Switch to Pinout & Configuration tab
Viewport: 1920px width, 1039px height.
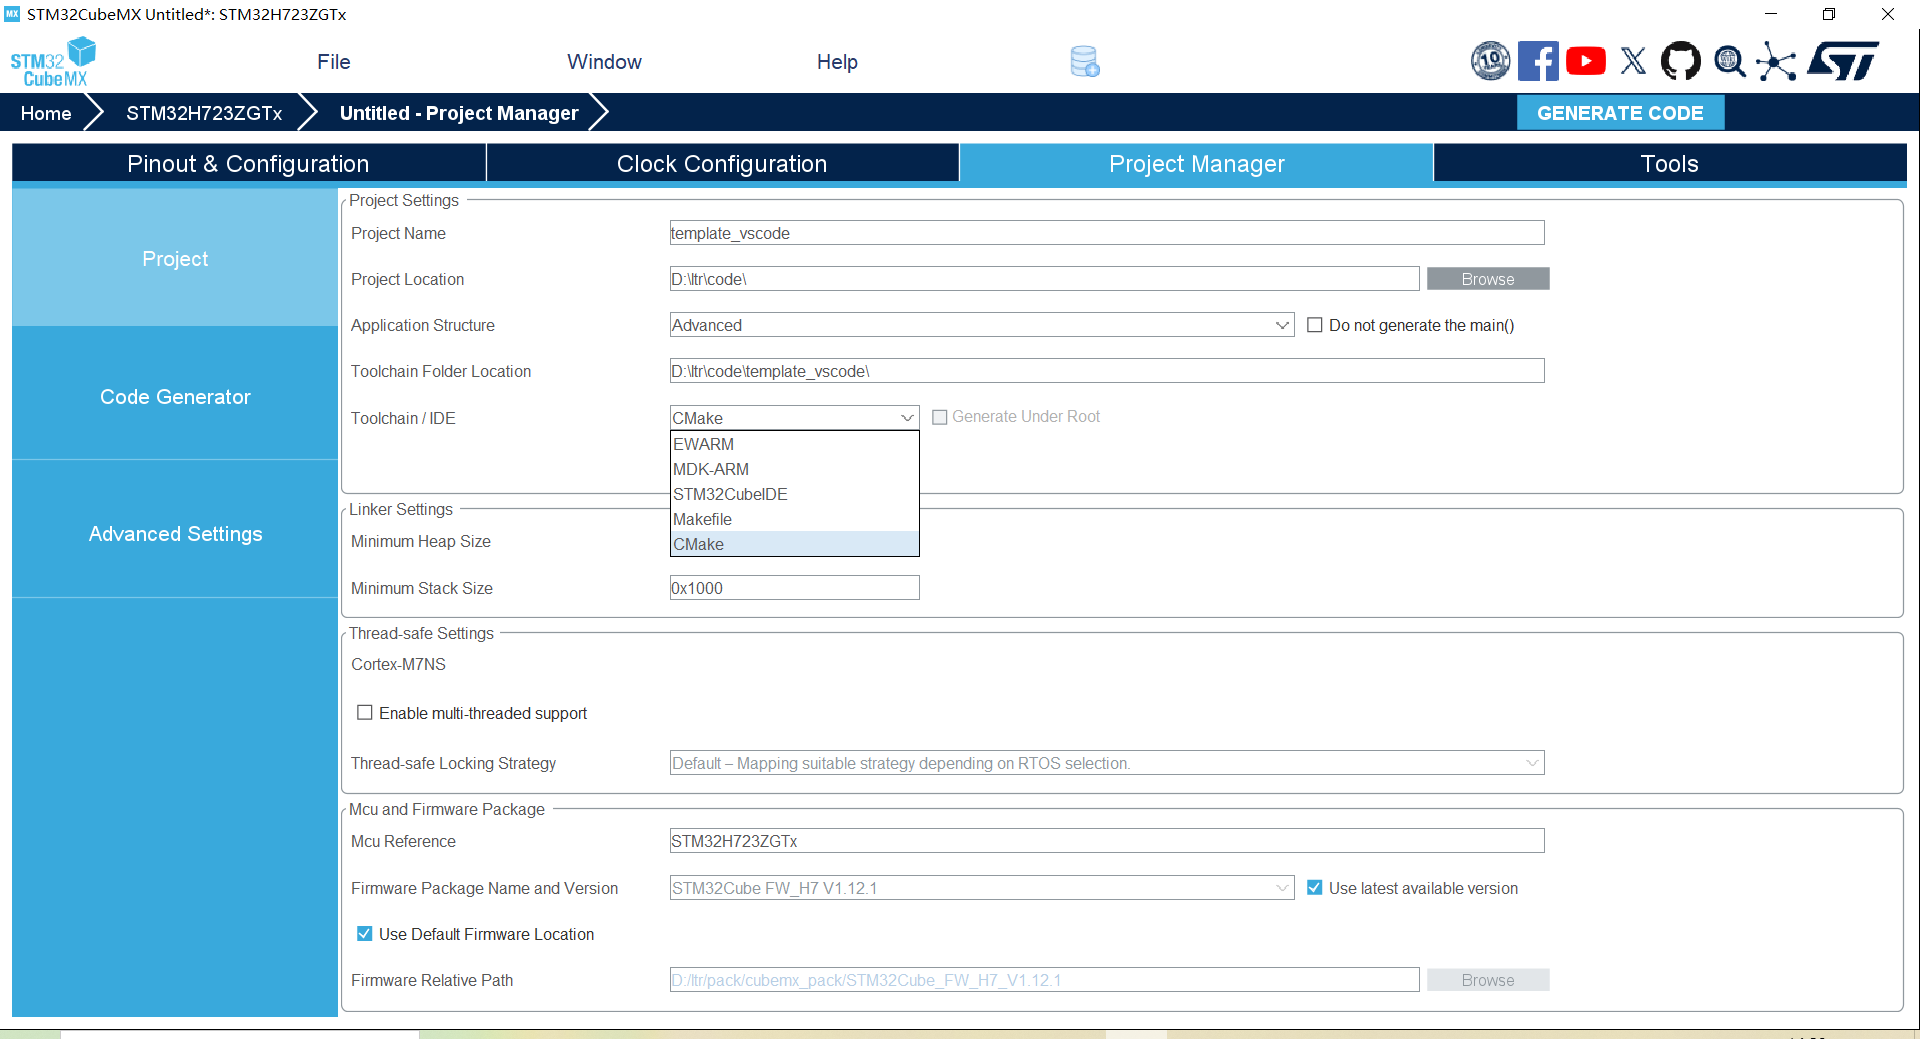click(248, 163)
